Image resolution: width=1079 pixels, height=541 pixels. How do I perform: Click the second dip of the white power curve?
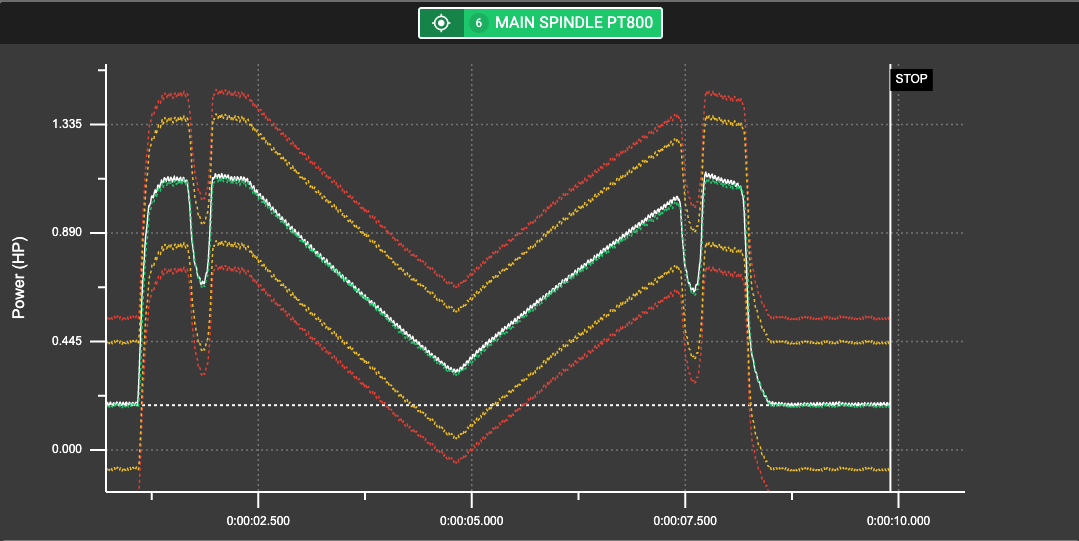tap(693, 292)
